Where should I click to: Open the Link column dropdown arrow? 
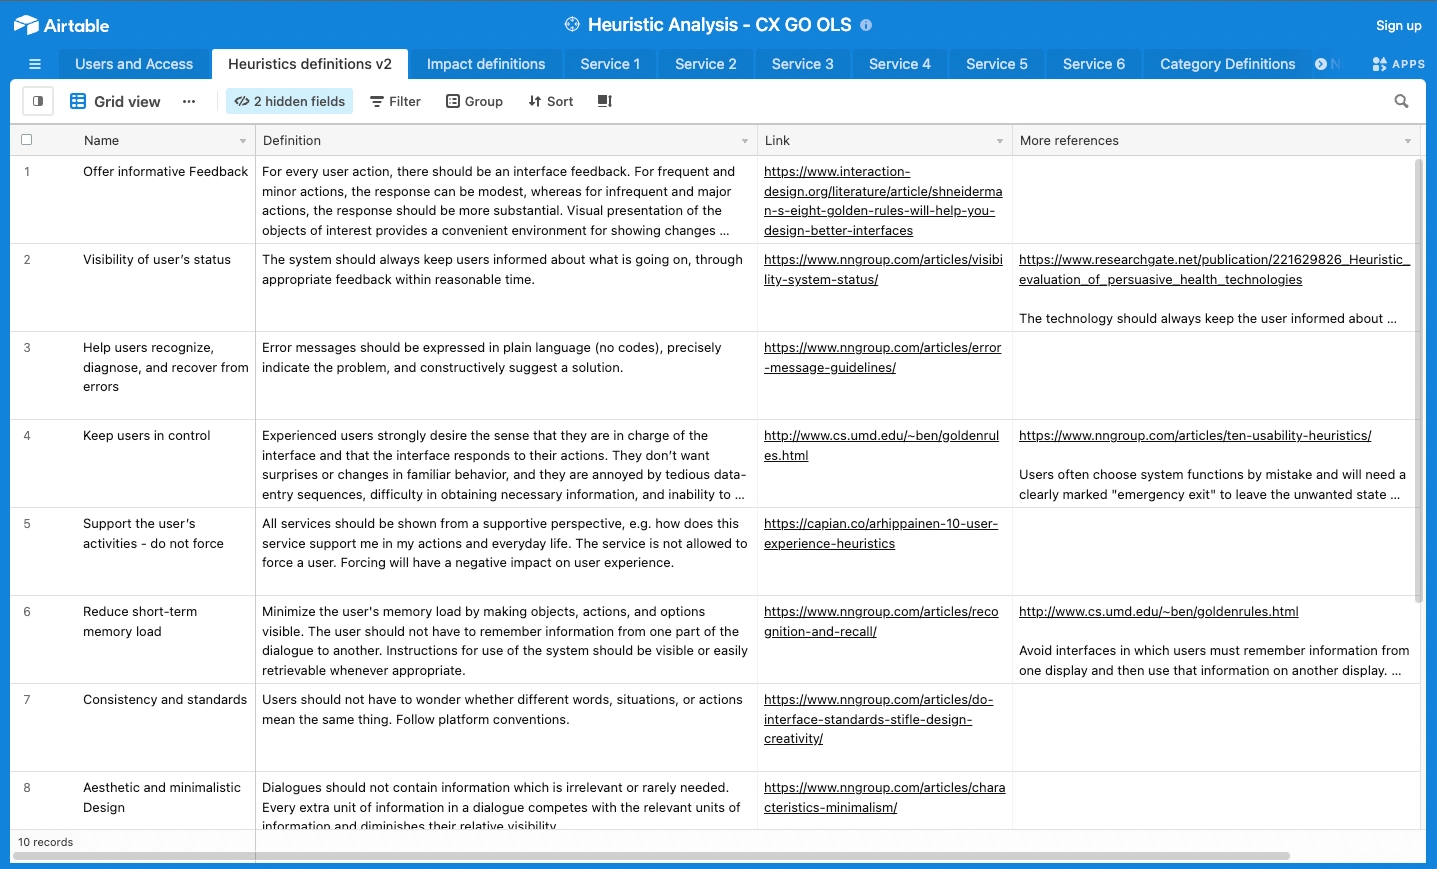[x=1000, y=141]
